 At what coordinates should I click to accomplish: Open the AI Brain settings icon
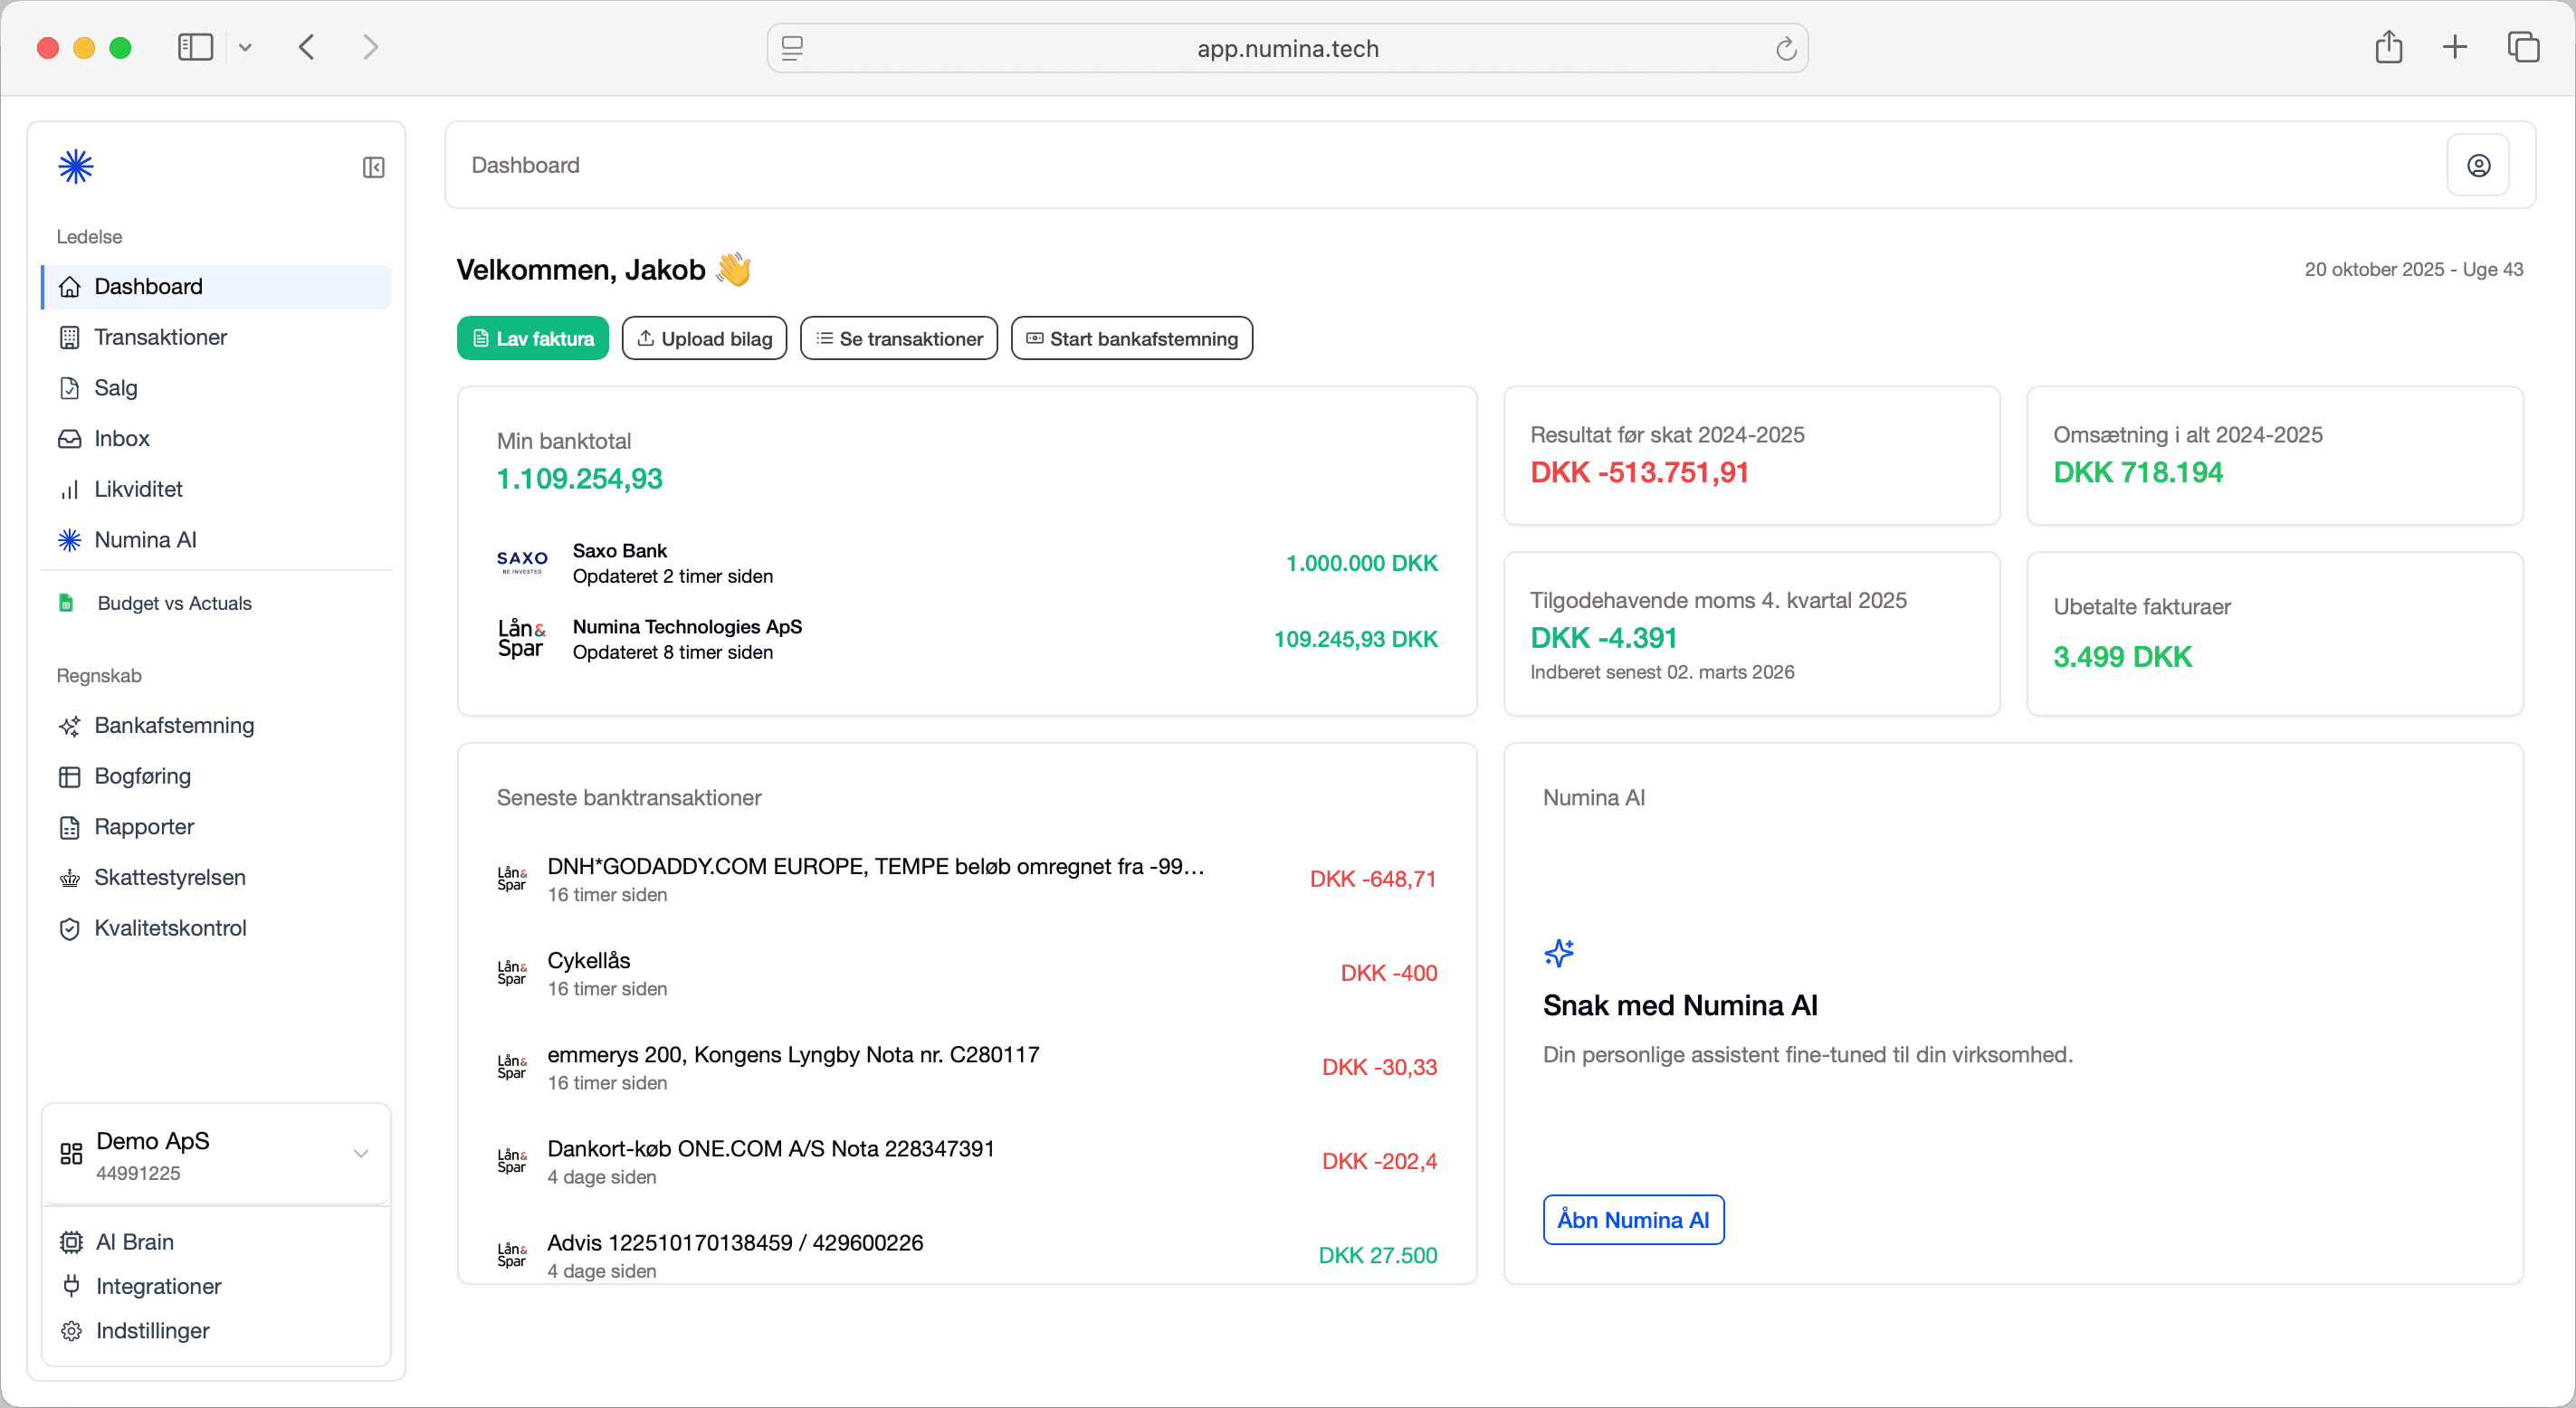tap(71, 1241)
